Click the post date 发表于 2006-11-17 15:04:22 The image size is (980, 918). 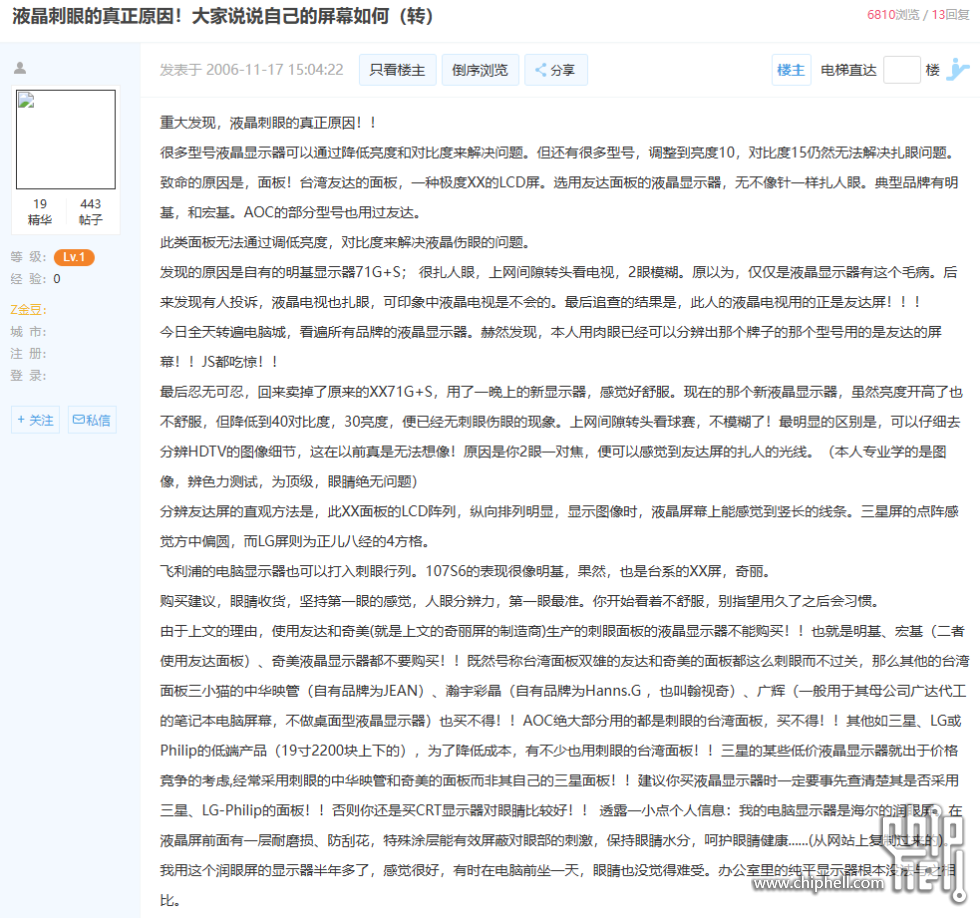point(252,70)
